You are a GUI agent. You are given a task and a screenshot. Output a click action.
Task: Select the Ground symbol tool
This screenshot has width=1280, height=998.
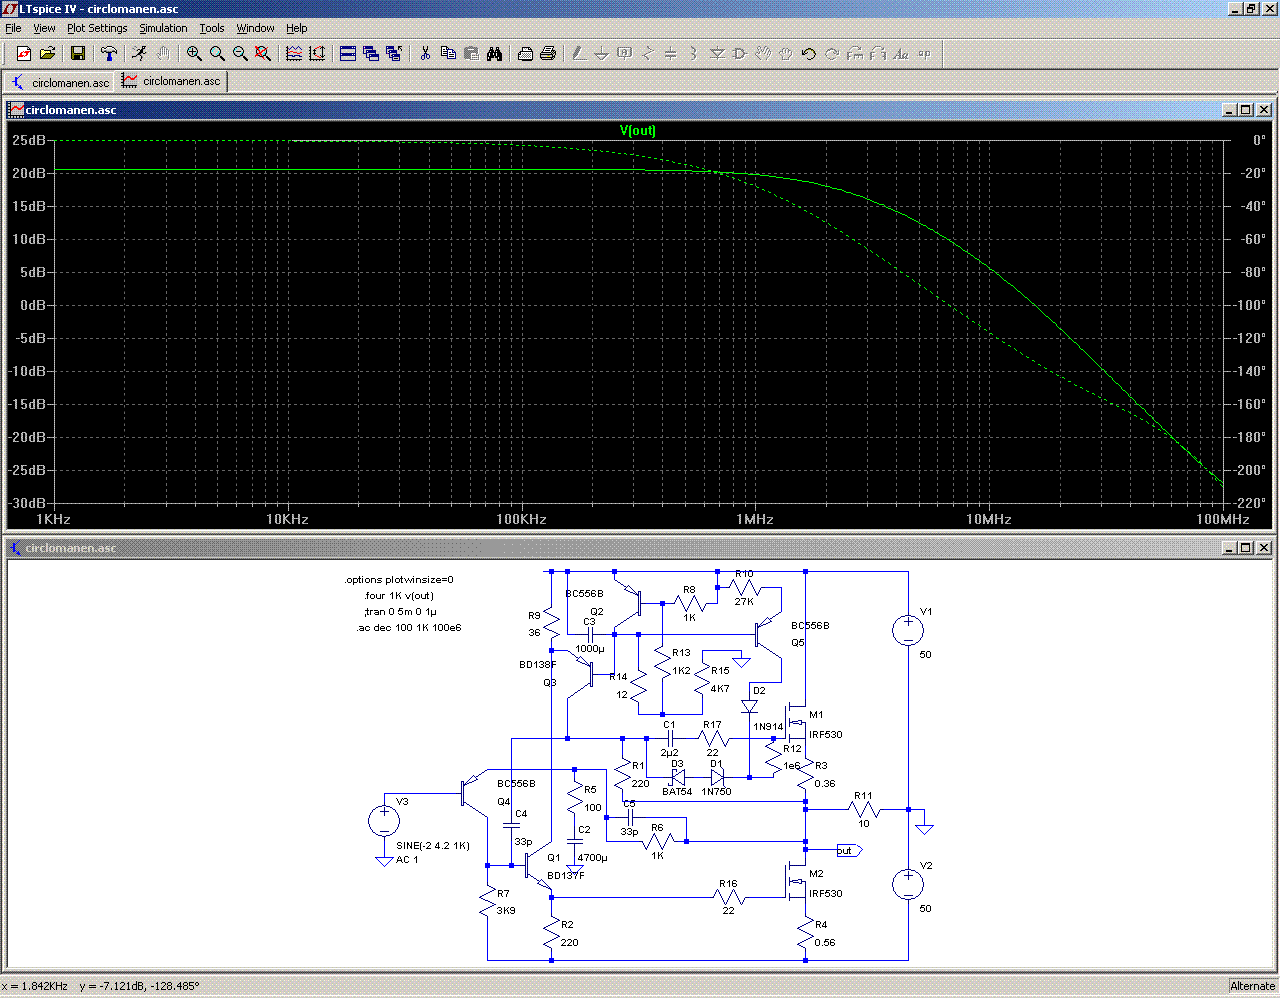pos(602,54)
